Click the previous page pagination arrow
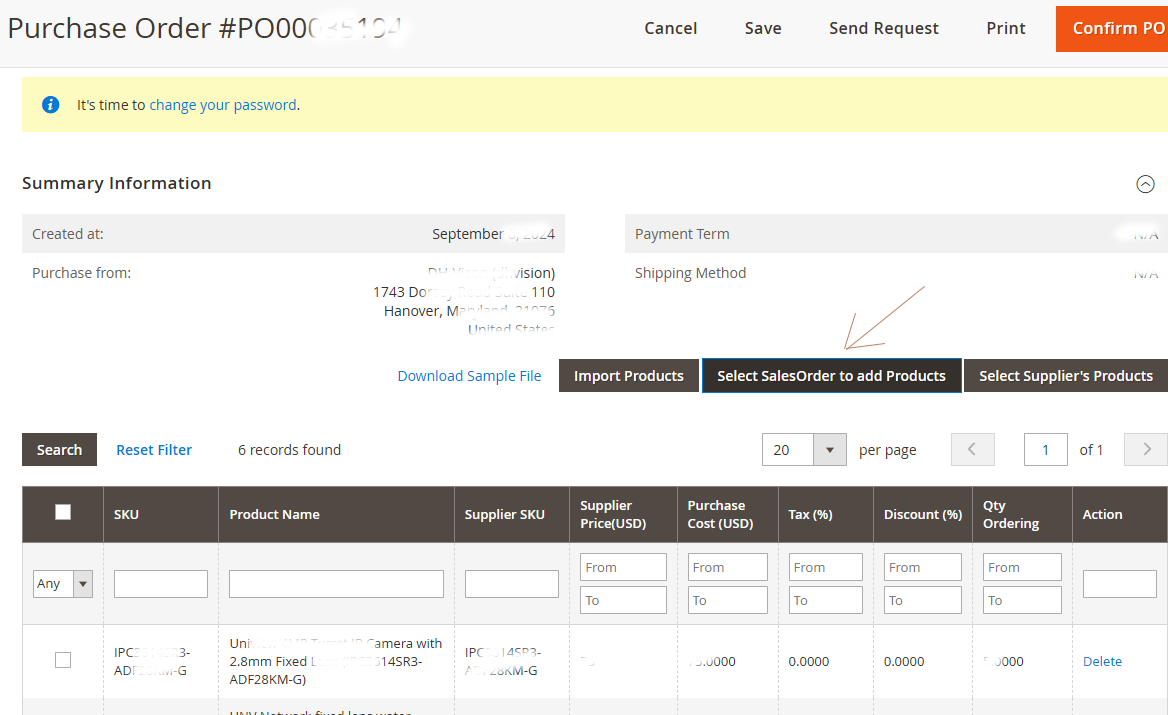The image size is (1168, 715). click(972, 449)
